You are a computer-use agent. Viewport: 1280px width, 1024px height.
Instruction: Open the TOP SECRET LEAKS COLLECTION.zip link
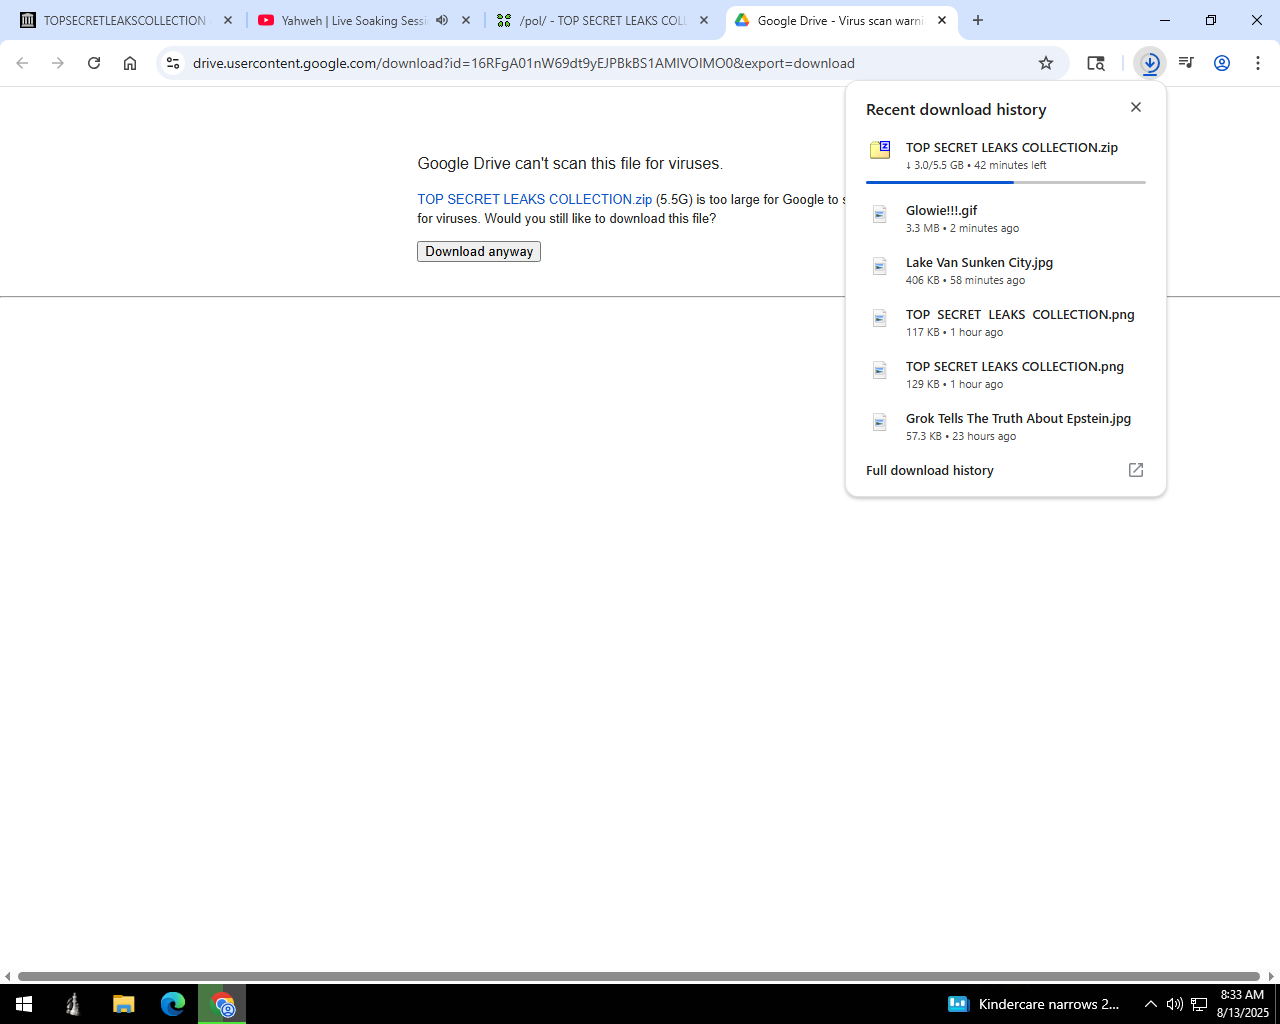[x=535, y=199]
